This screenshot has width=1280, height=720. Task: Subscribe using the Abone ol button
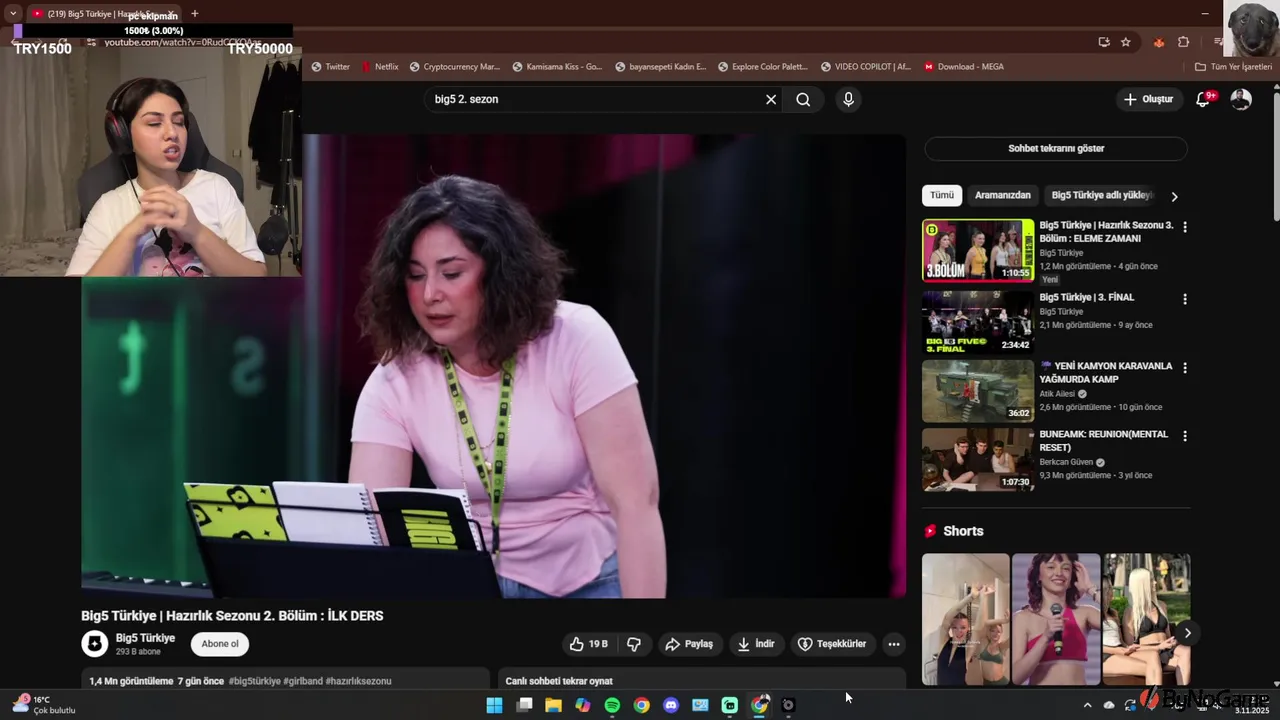(x=220, y=644)
